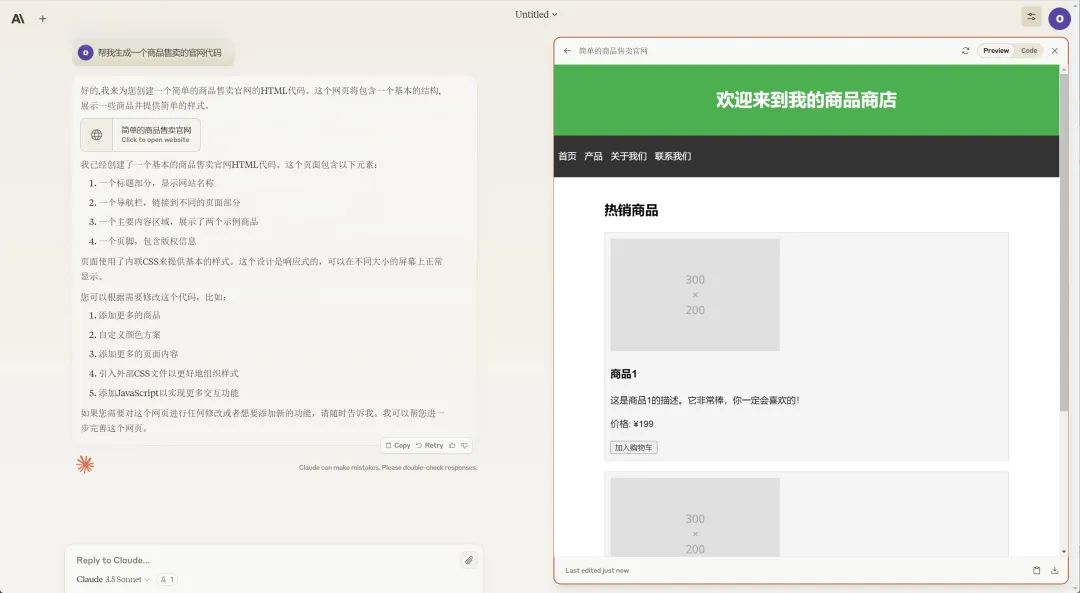Click the second product placeholder image
The width and height of the screenshot is (1080, 593).
695,517
